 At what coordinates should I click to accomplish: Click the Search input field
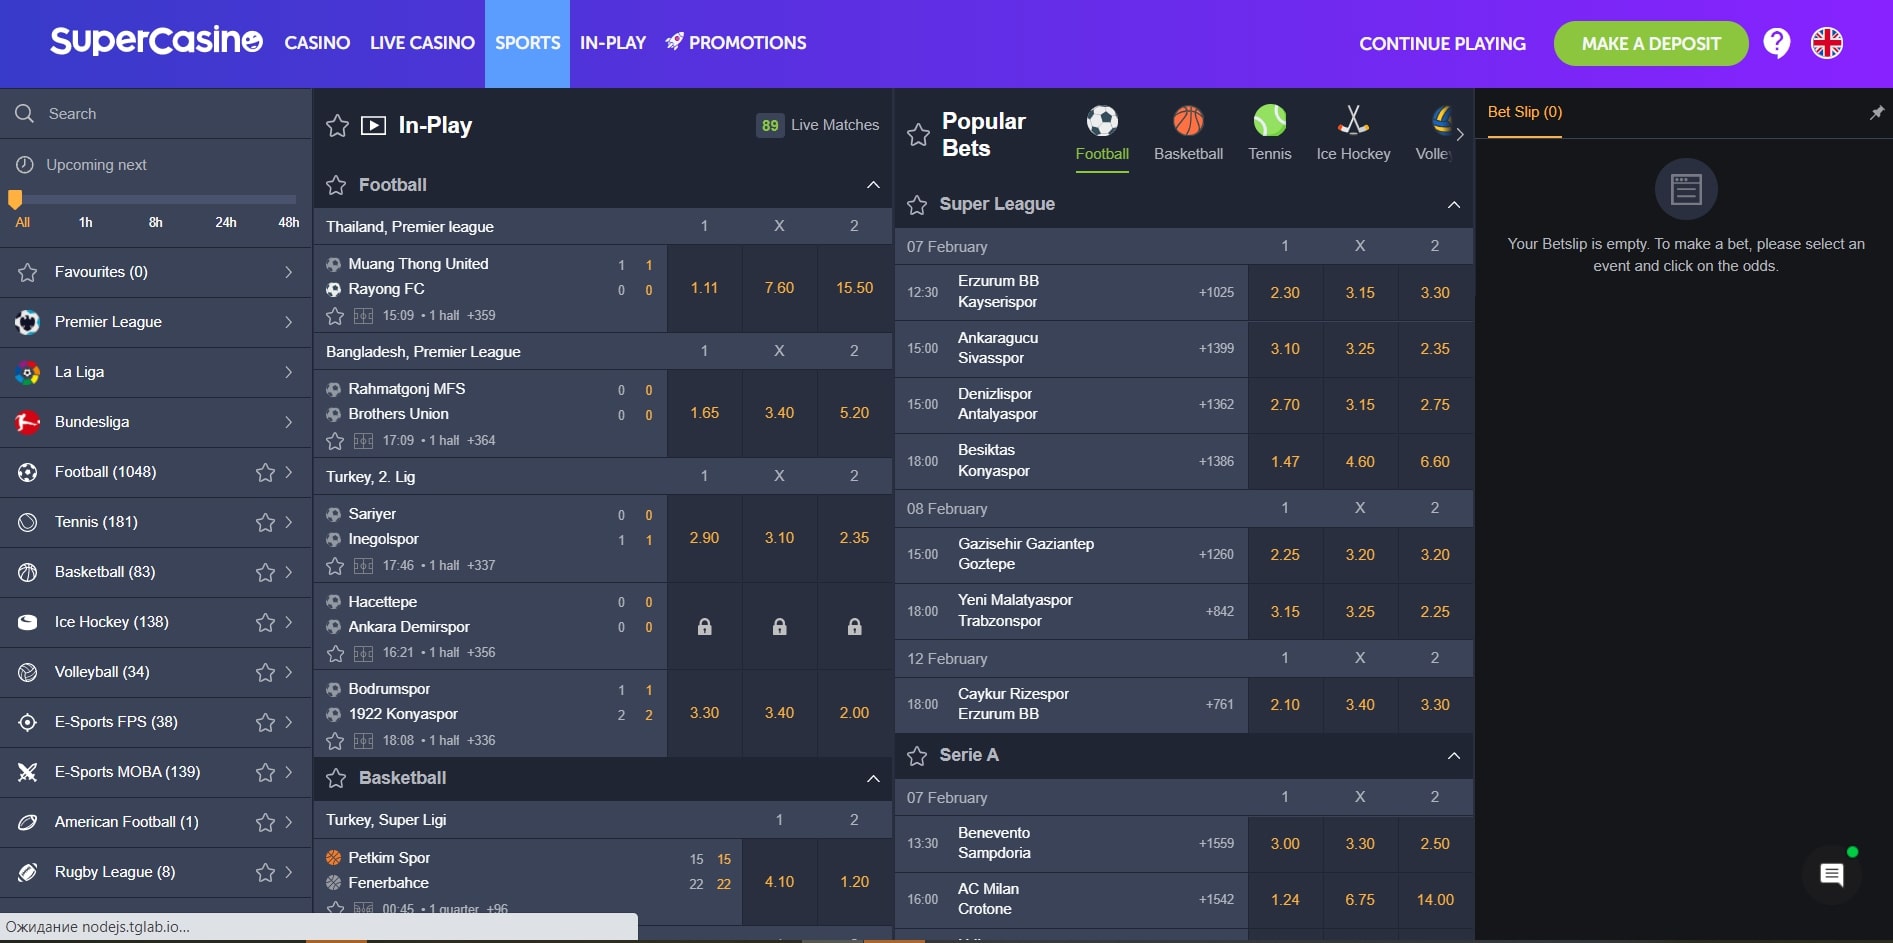point(156,114)
